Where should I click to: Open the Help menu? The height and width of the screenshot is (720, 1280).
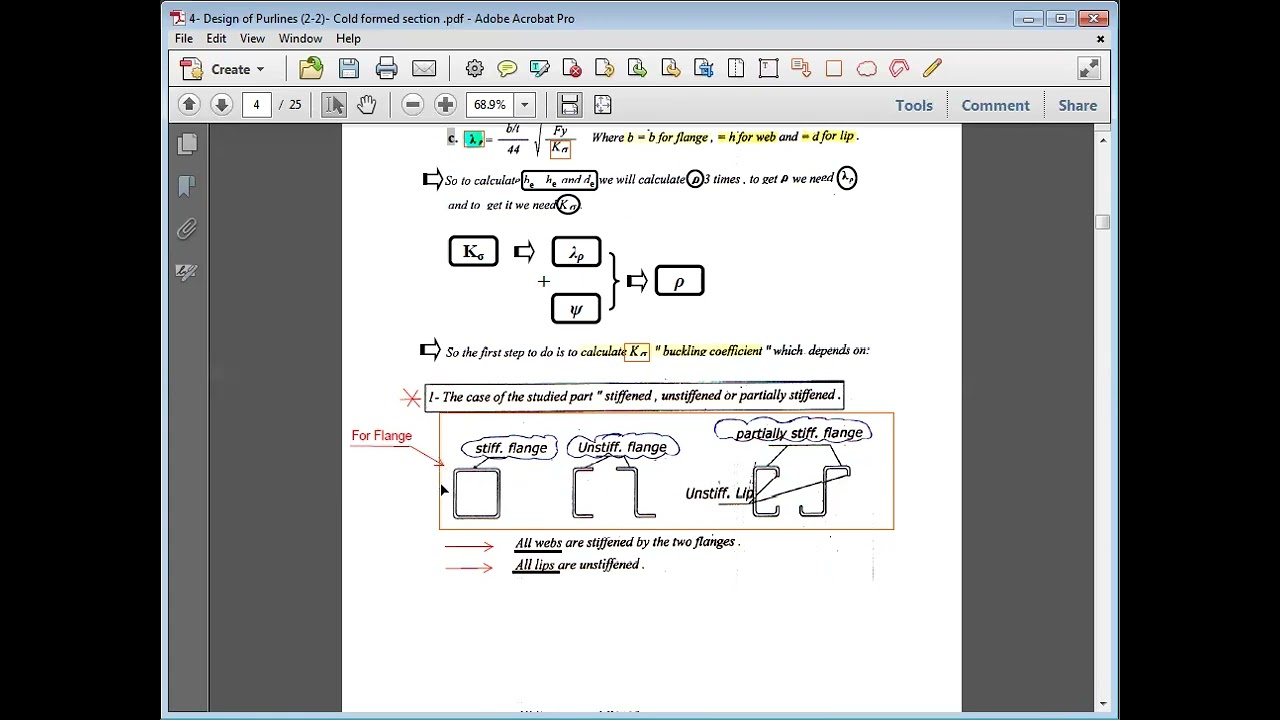click(348, 38)
